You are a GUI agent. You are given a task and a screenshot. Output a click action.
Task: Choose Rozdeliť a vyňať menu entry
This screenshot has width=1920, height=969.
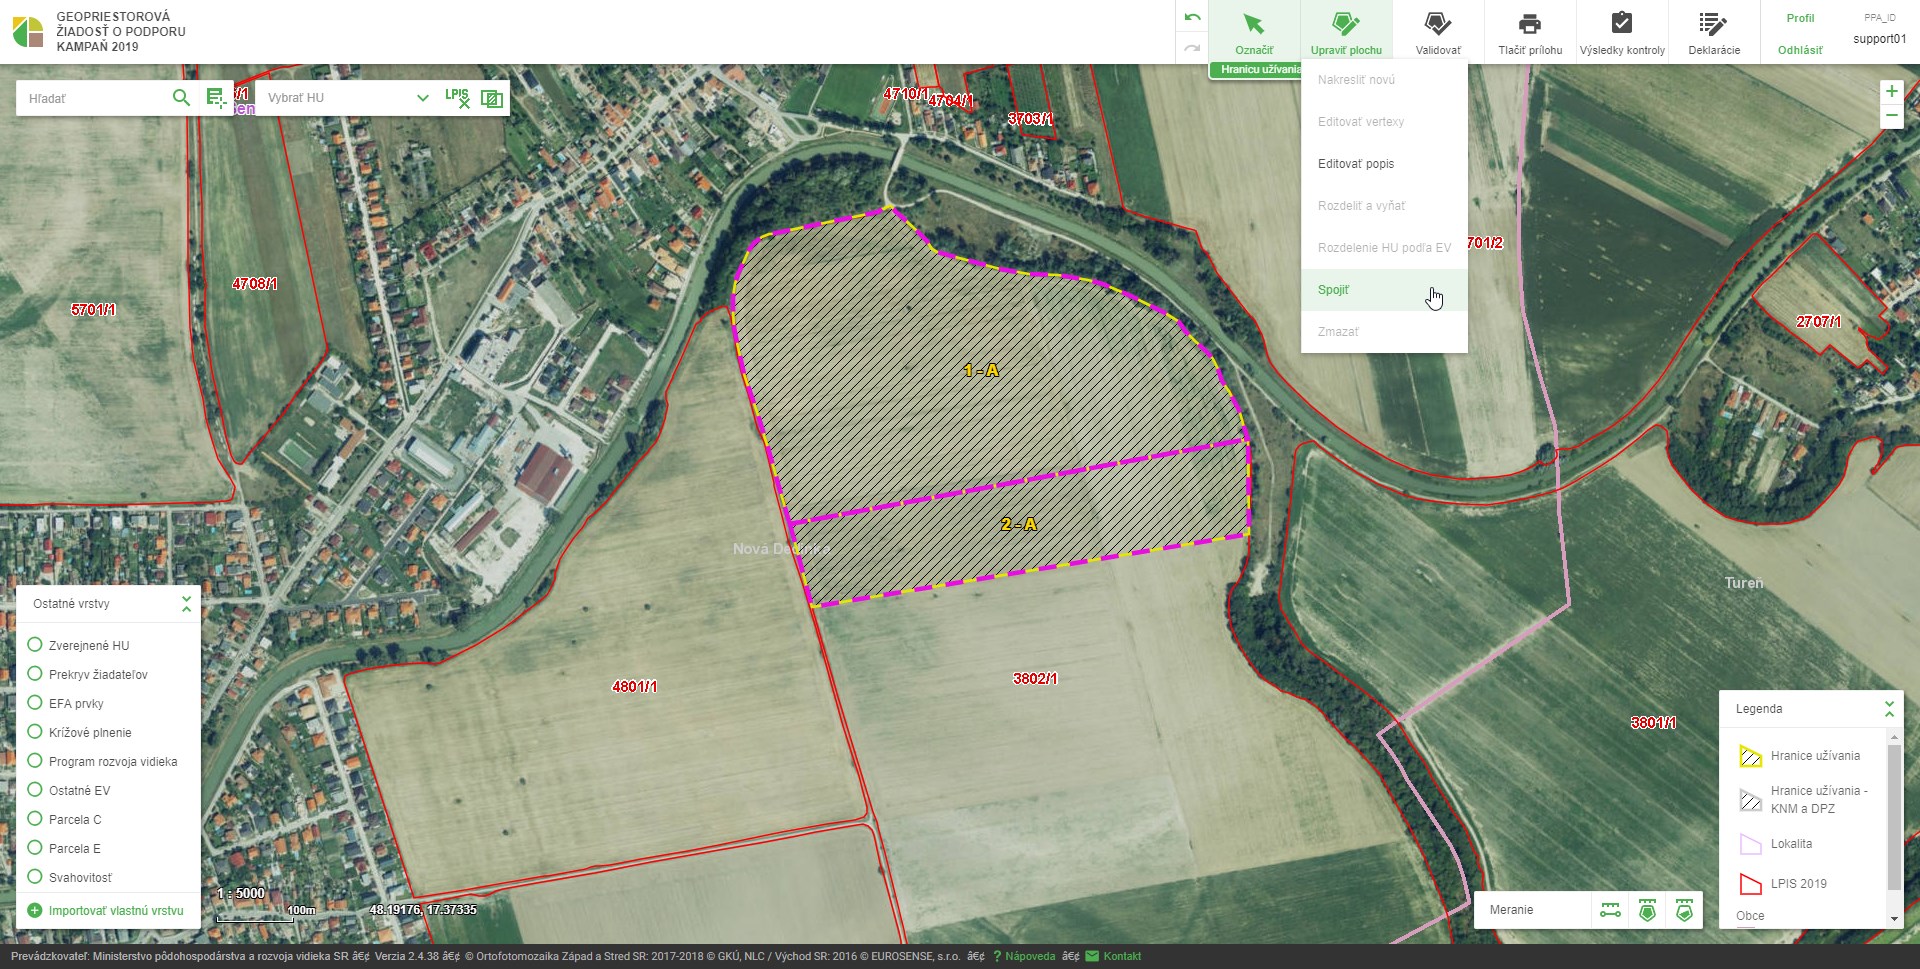click(x=1384, y=206)
